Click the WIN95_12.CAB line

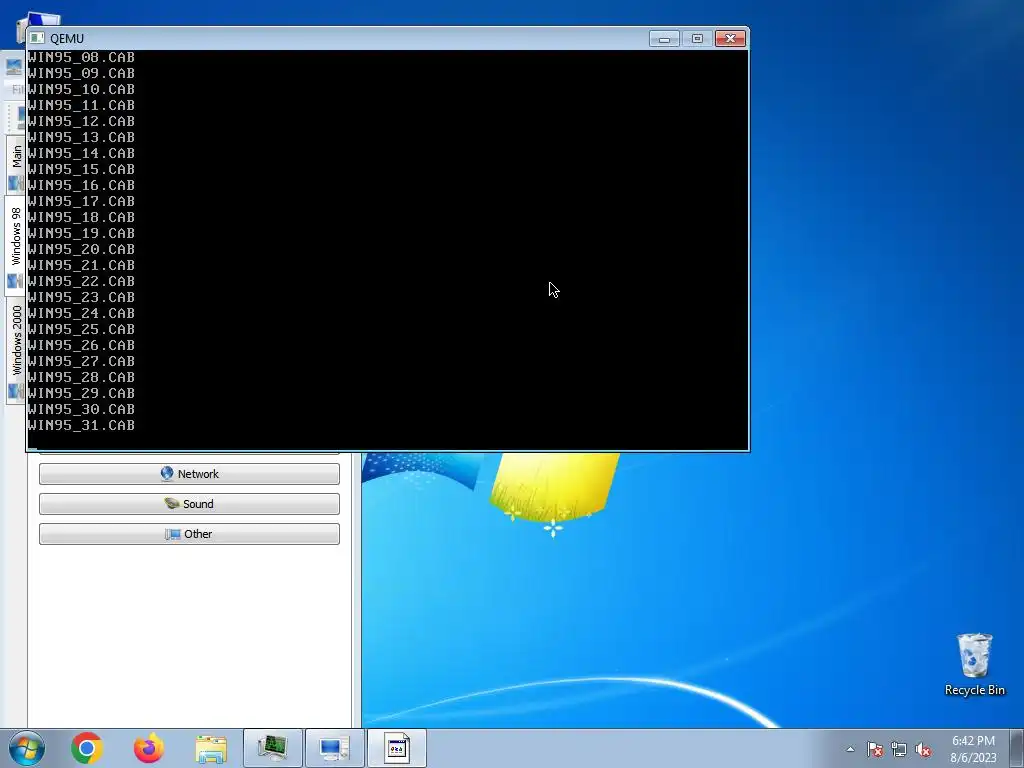click(x=81, y=121)
